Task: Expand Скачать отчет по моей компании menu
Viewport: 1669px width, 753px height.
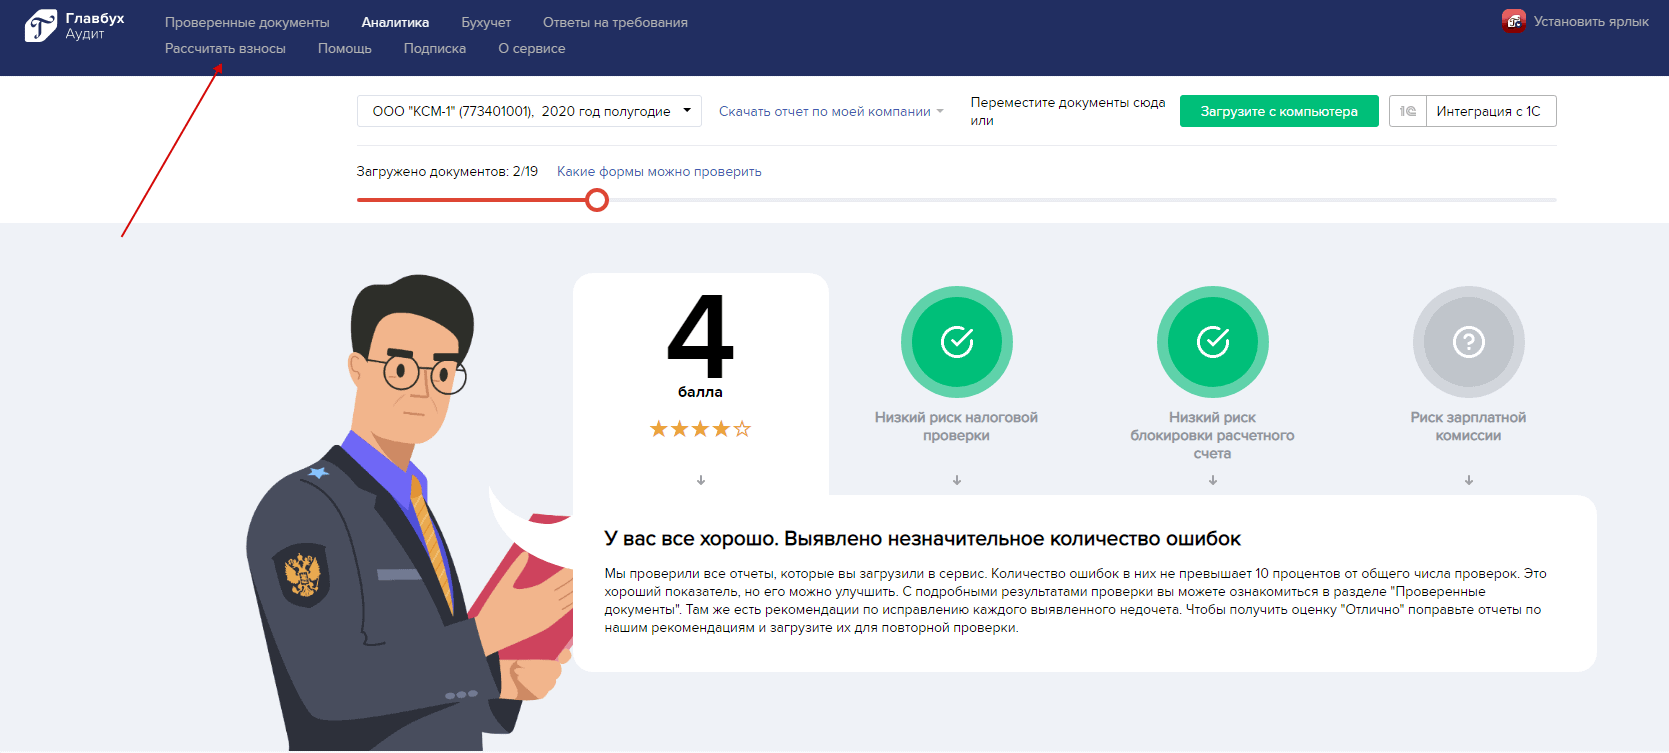Action: coord(830,112)
